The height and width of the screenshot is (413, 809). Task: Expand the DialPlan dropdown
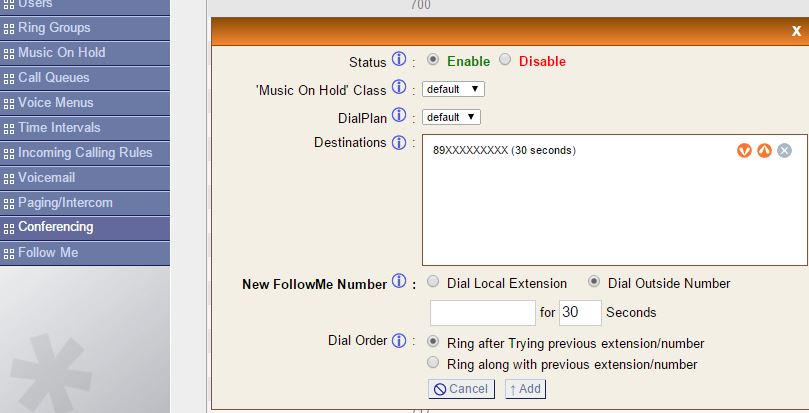click(451, 117)
